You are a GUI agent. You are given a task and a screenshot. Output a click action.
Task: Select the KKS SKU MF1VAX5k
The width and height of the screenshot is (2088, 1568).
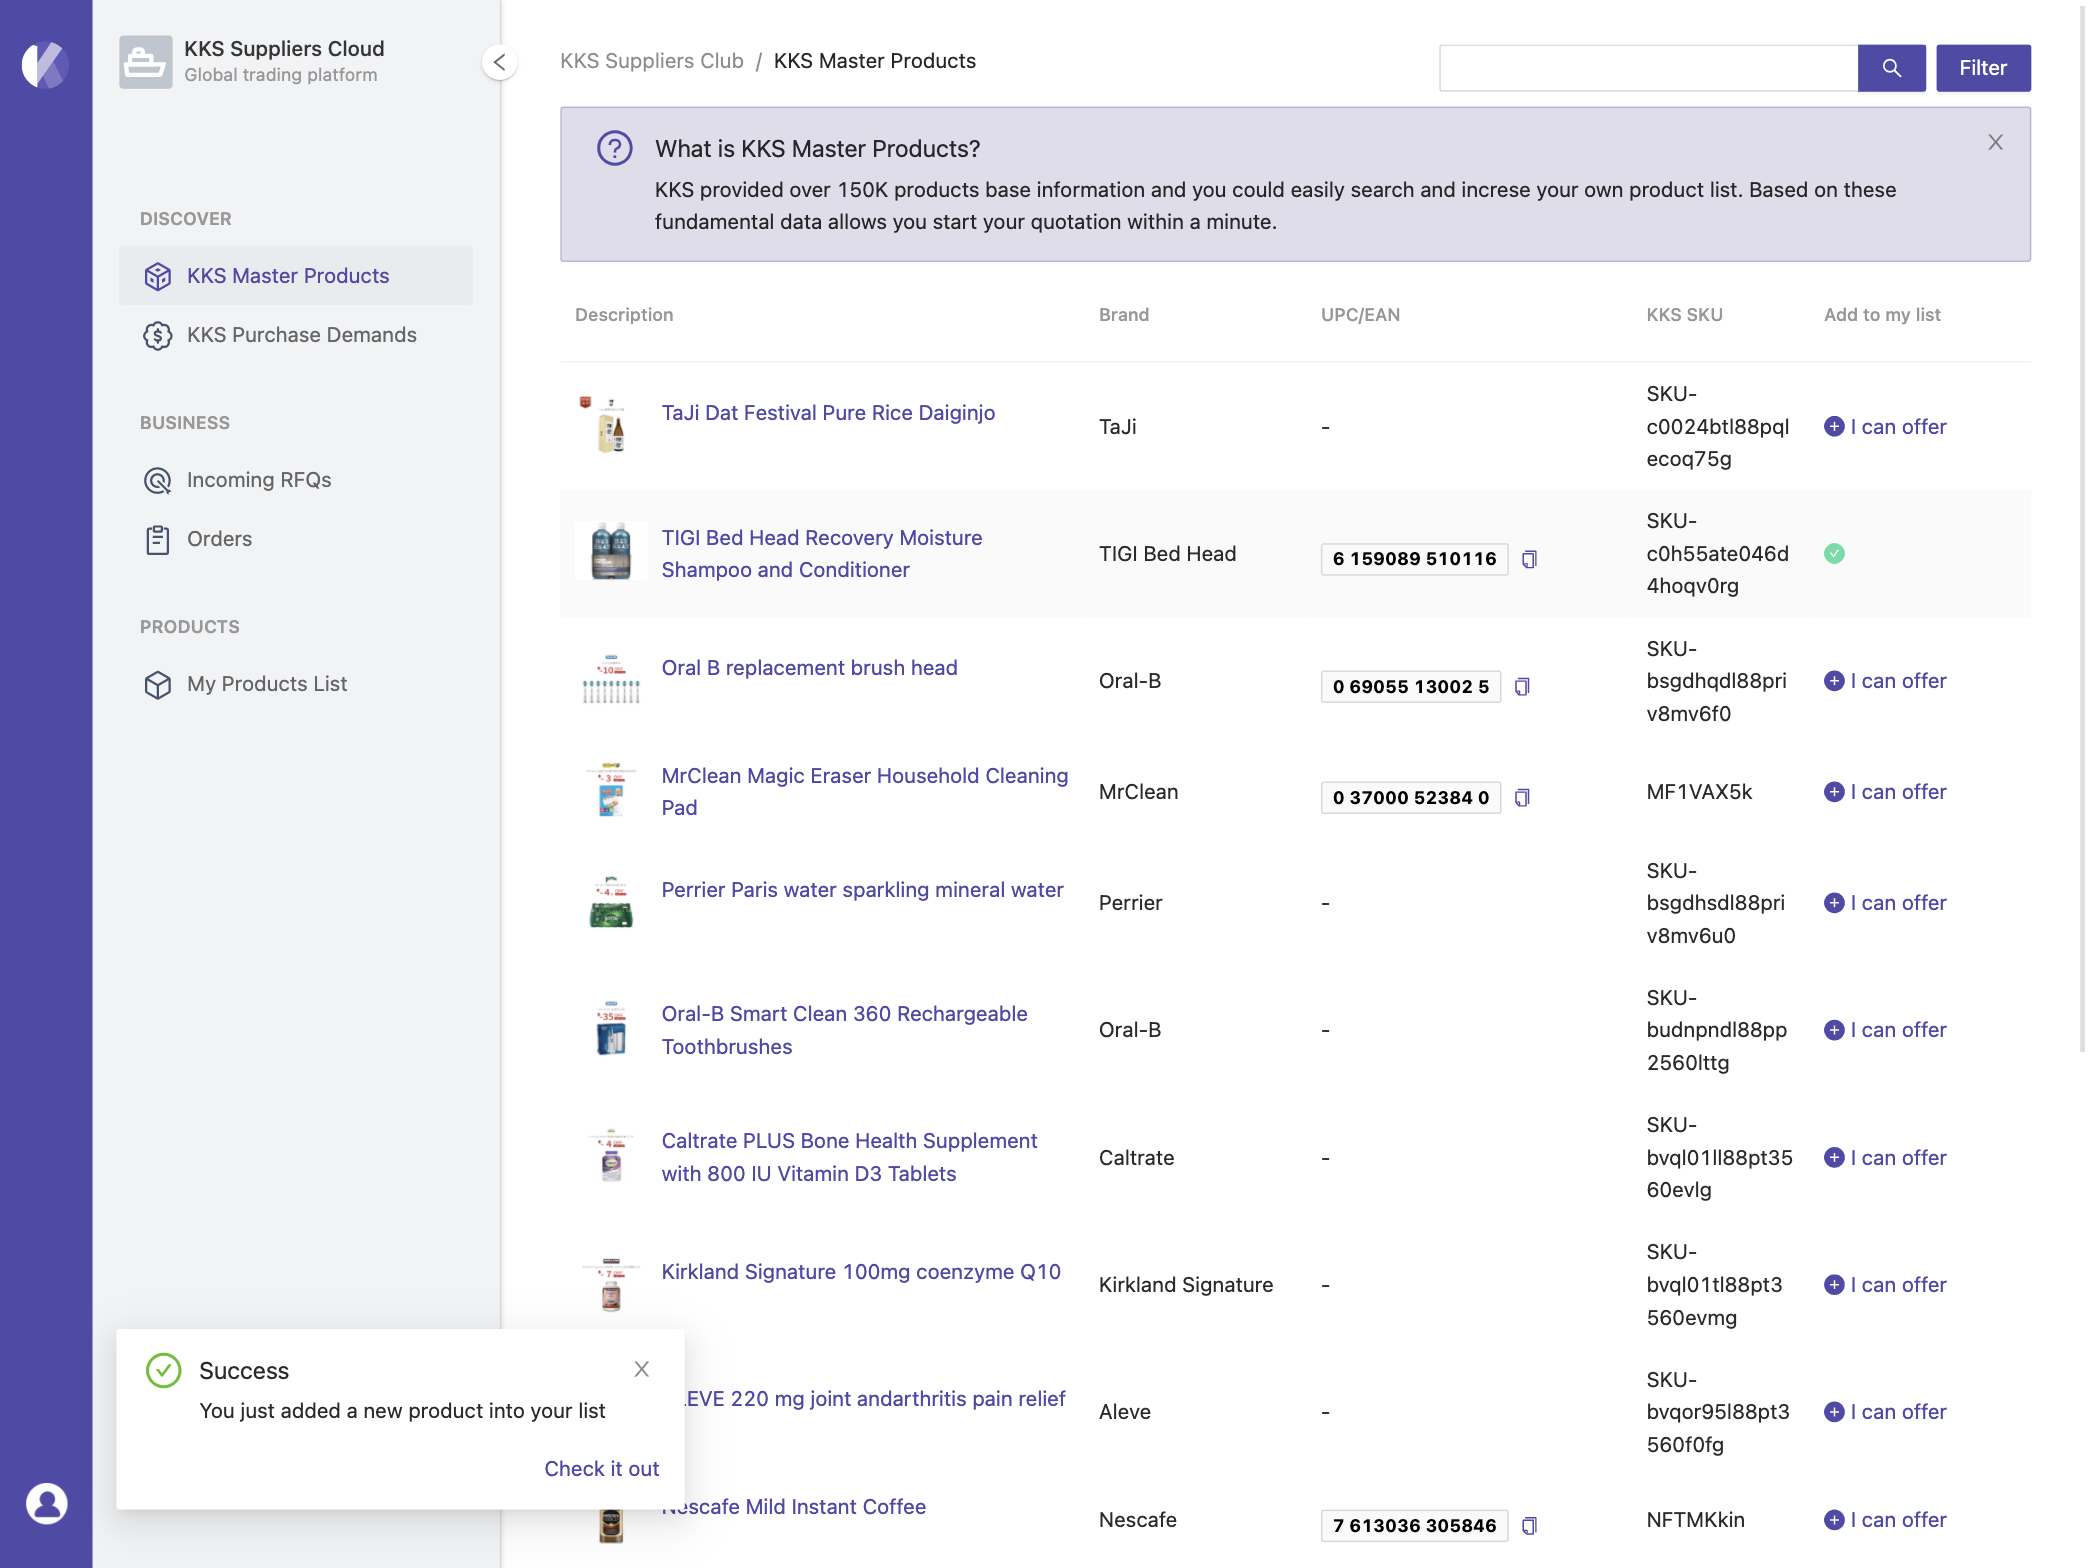click(x=1699, y=792)
